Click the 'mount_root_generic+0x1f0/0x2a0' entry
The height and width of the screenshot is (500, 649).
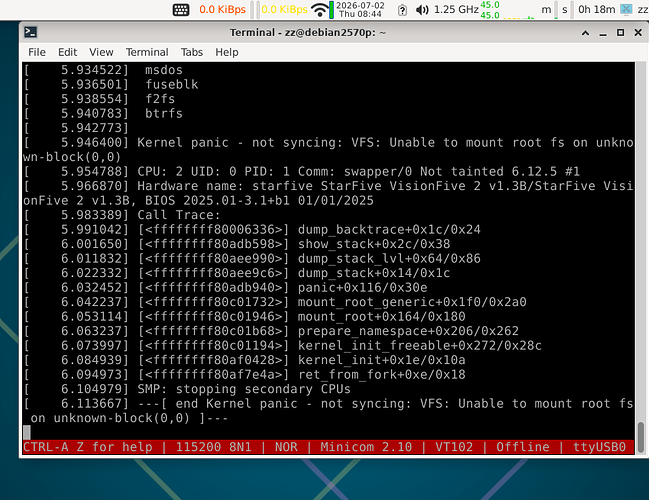pos(412,302)
